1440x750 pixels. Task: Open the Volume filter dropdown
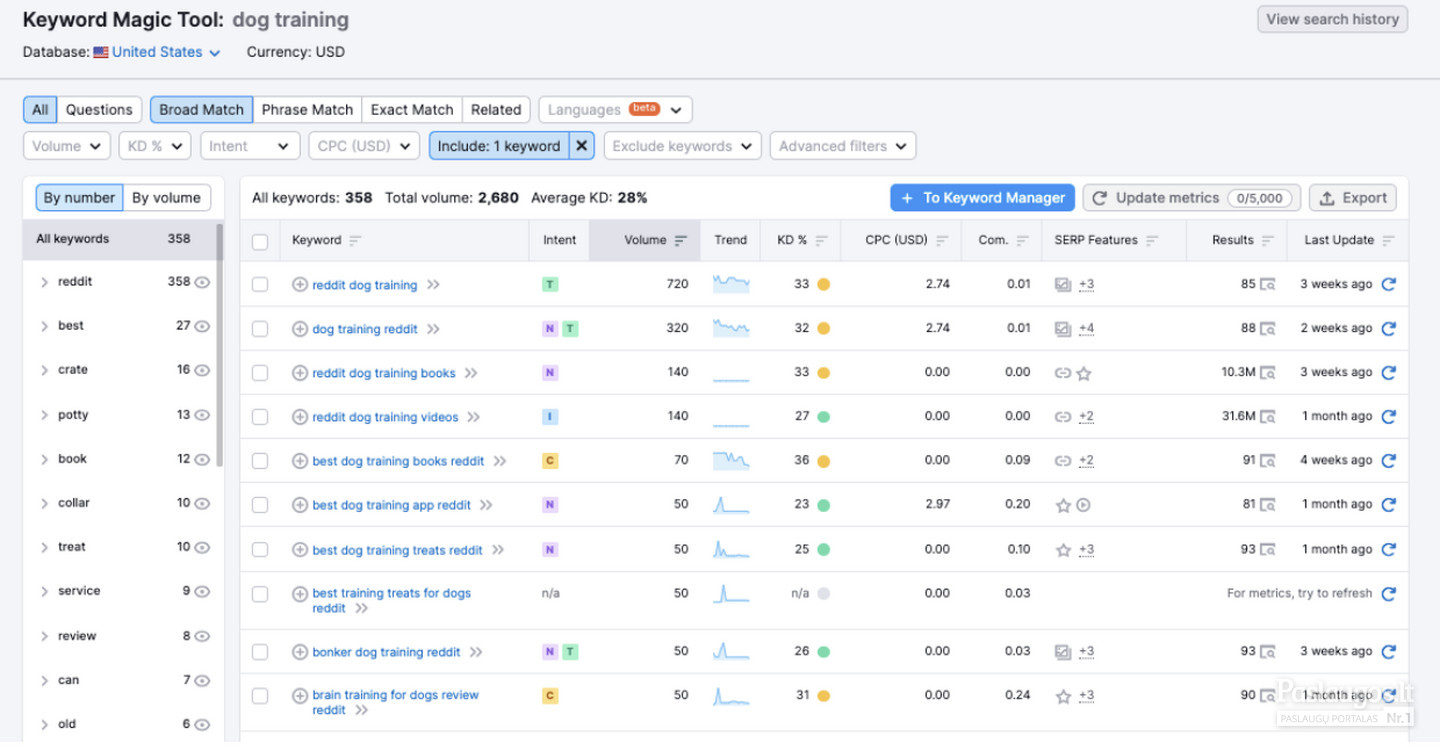point(67,146)
